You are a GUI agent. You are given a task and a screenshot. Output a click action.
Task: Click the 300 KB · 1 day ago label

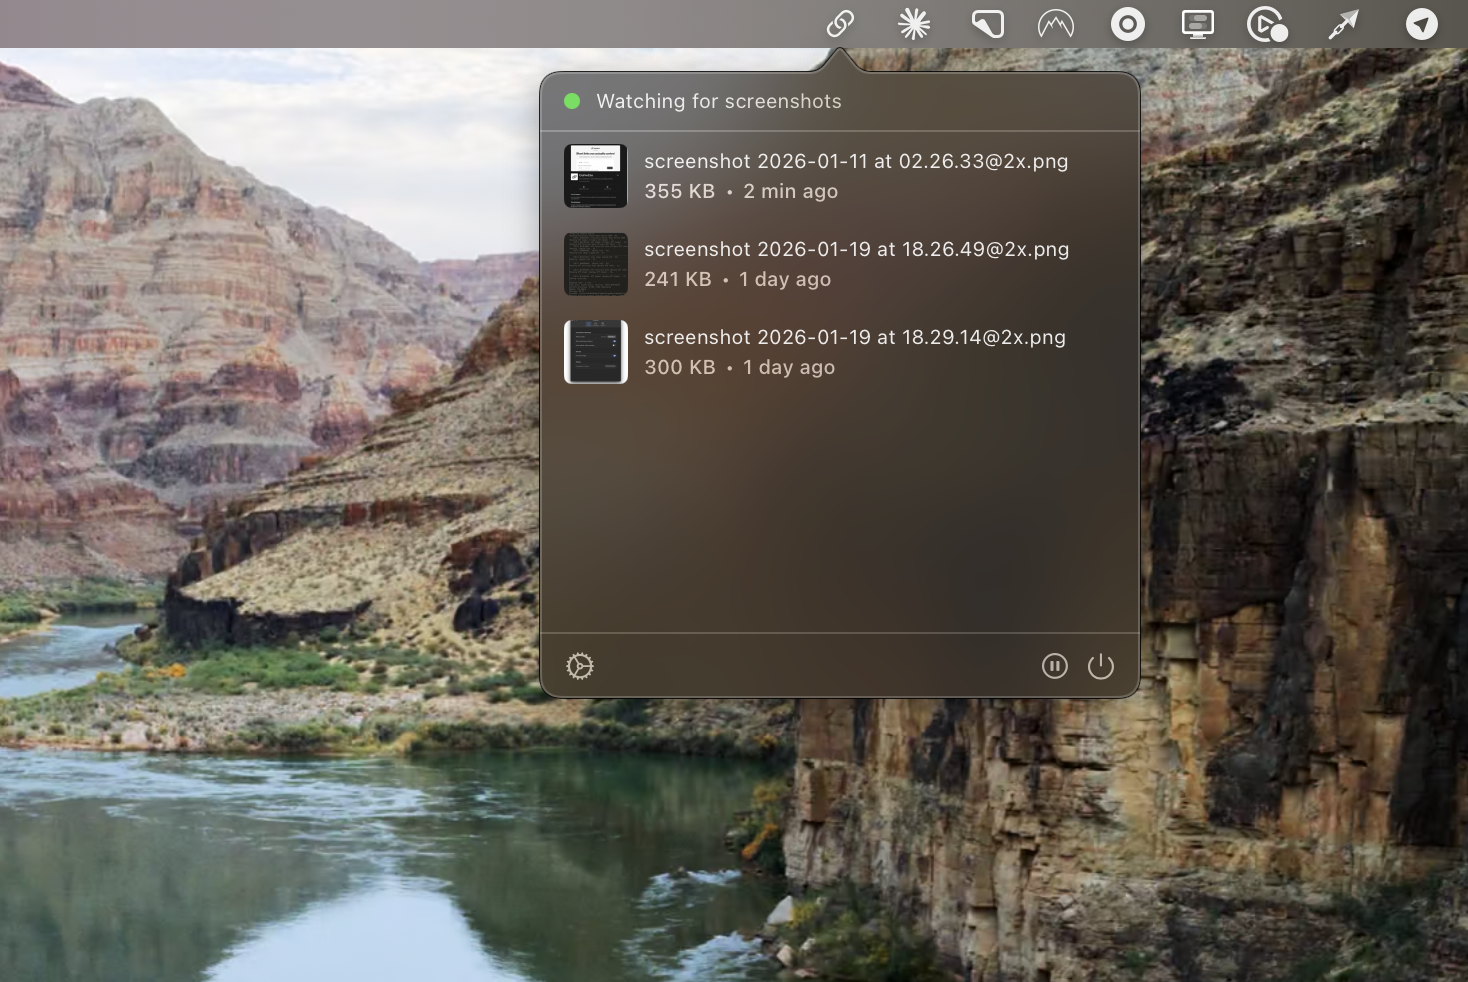click(740, 367)
